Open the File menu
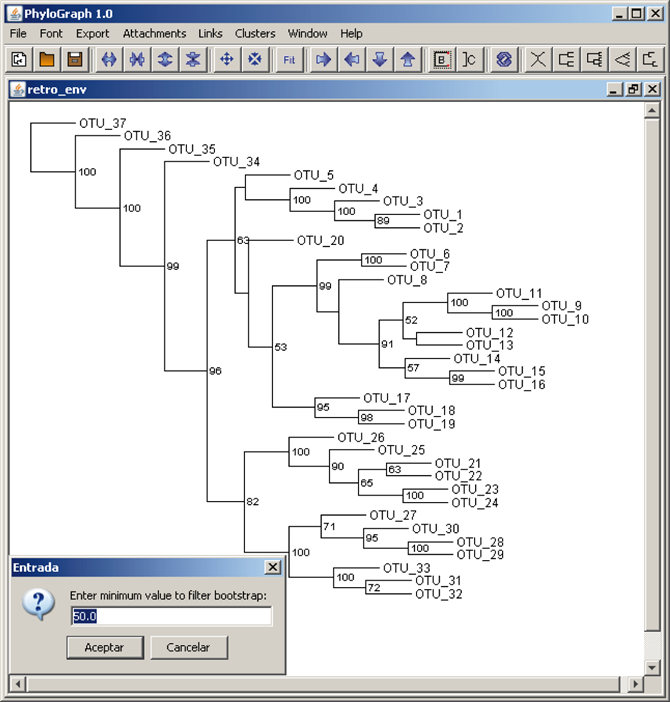The image size is (670, 702). [18, 33]
